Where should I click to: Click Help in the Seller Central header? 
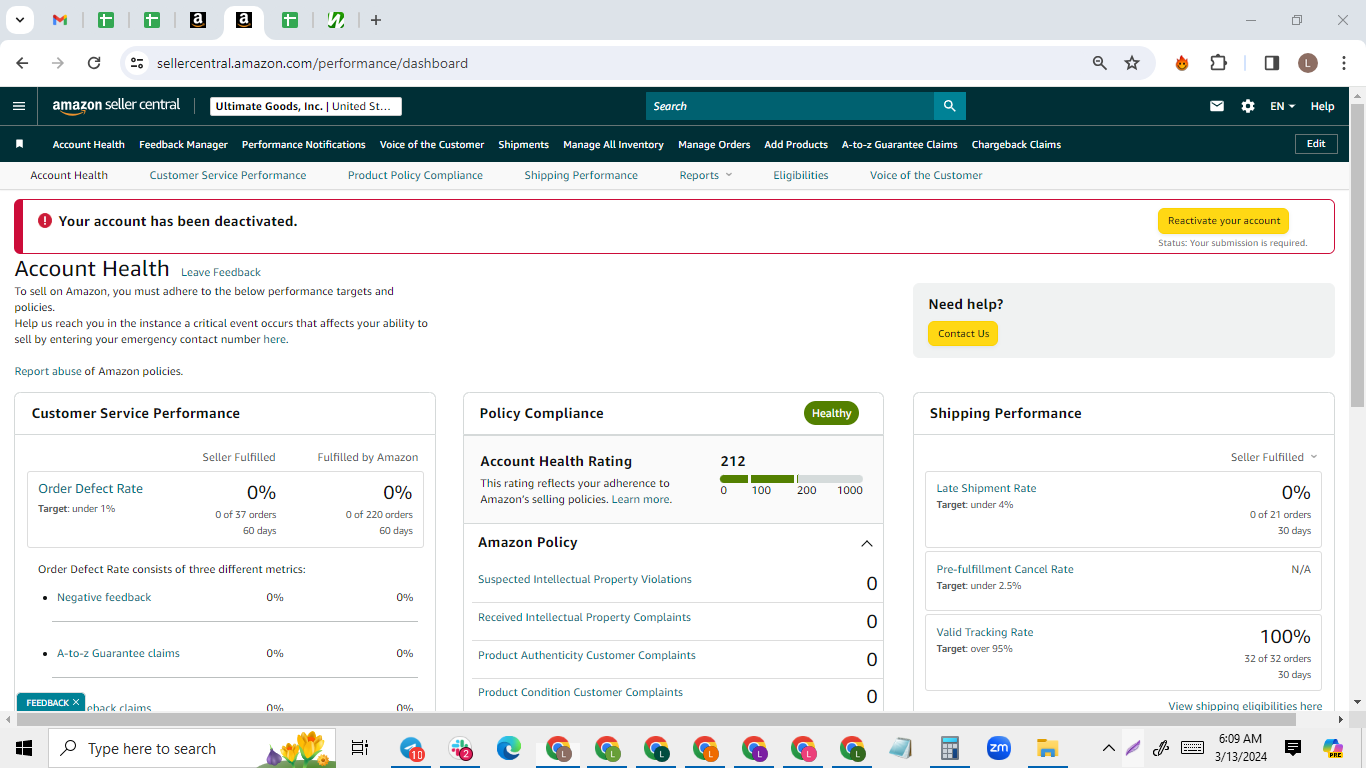pos(1322,106)
